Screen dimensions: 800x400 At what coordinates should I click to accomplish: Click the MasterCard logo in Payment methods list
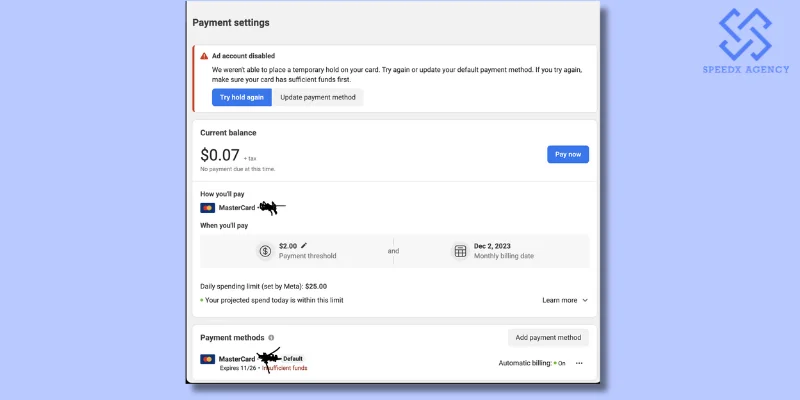(207, 358)
